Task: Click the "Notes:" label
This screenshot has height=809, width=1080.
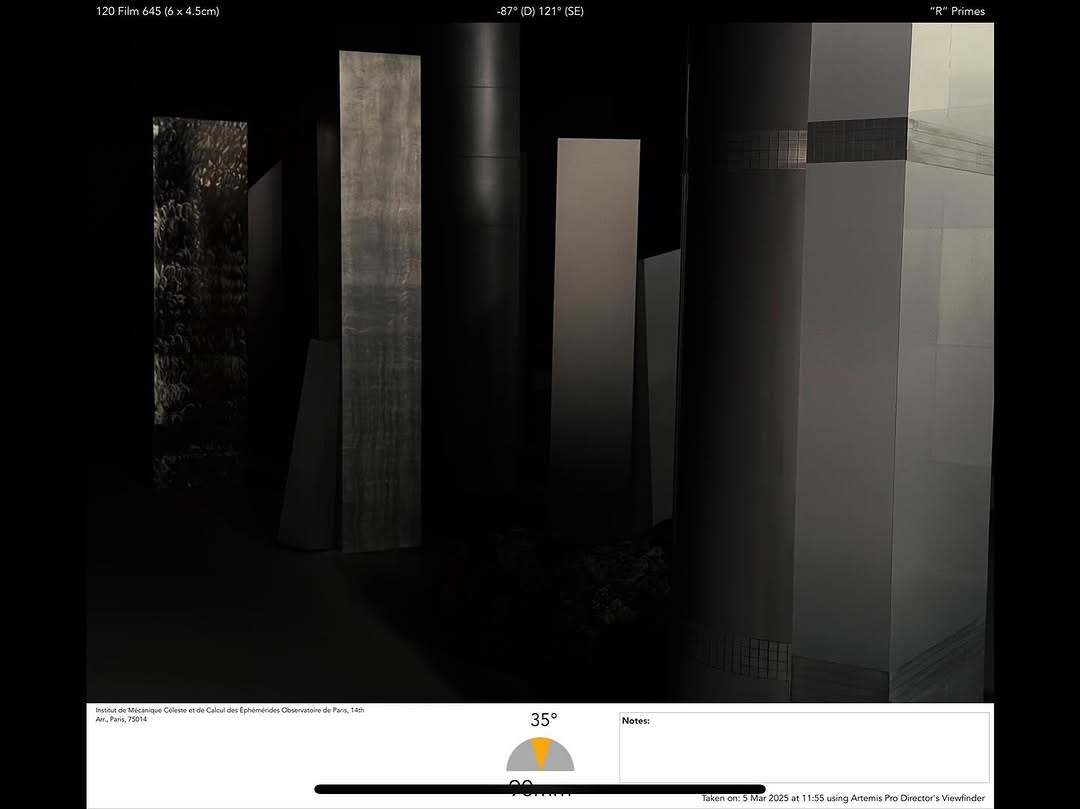Action: point(636,721)
